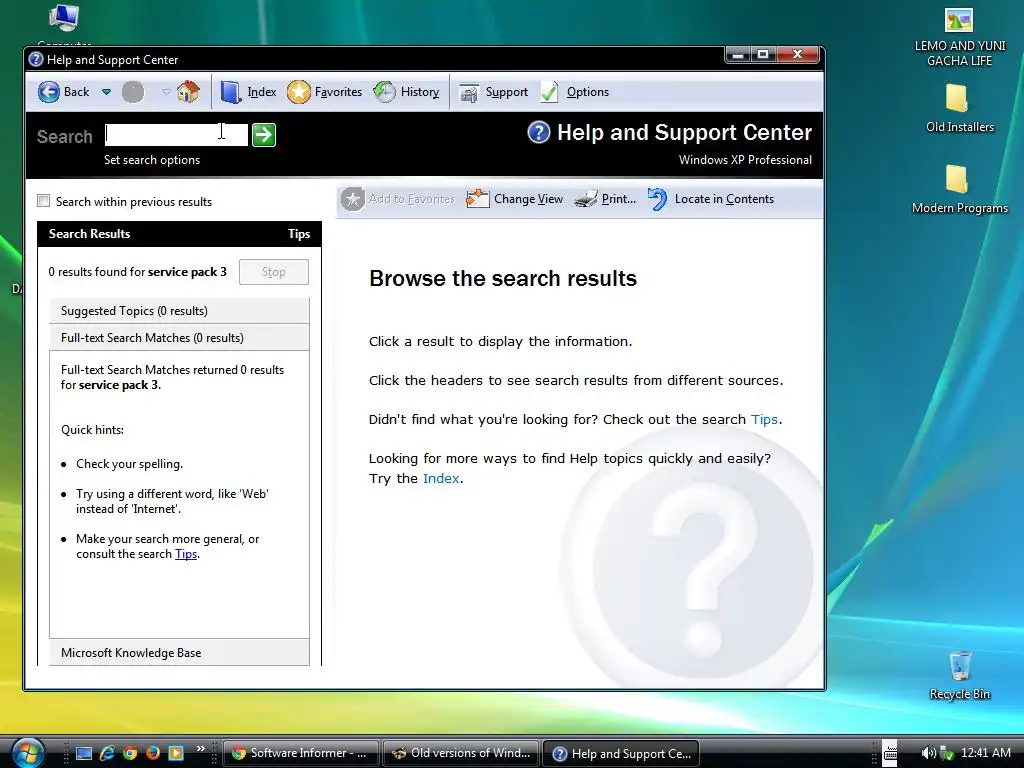This screenshot has width=1024, height=768.
Task: Click the Locate in Contents label
Action: pos(724,199)
